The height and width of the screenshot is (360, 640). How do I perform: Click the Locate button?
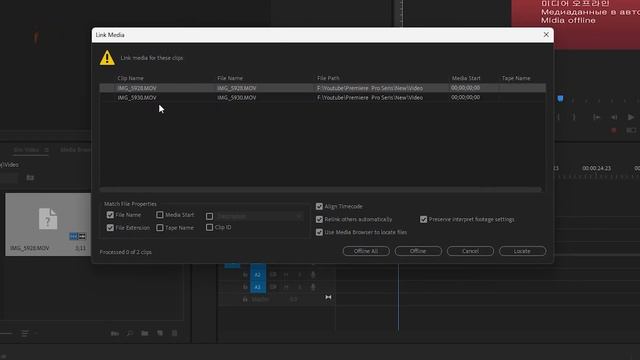pyautogui.click(x=522, y=251)
